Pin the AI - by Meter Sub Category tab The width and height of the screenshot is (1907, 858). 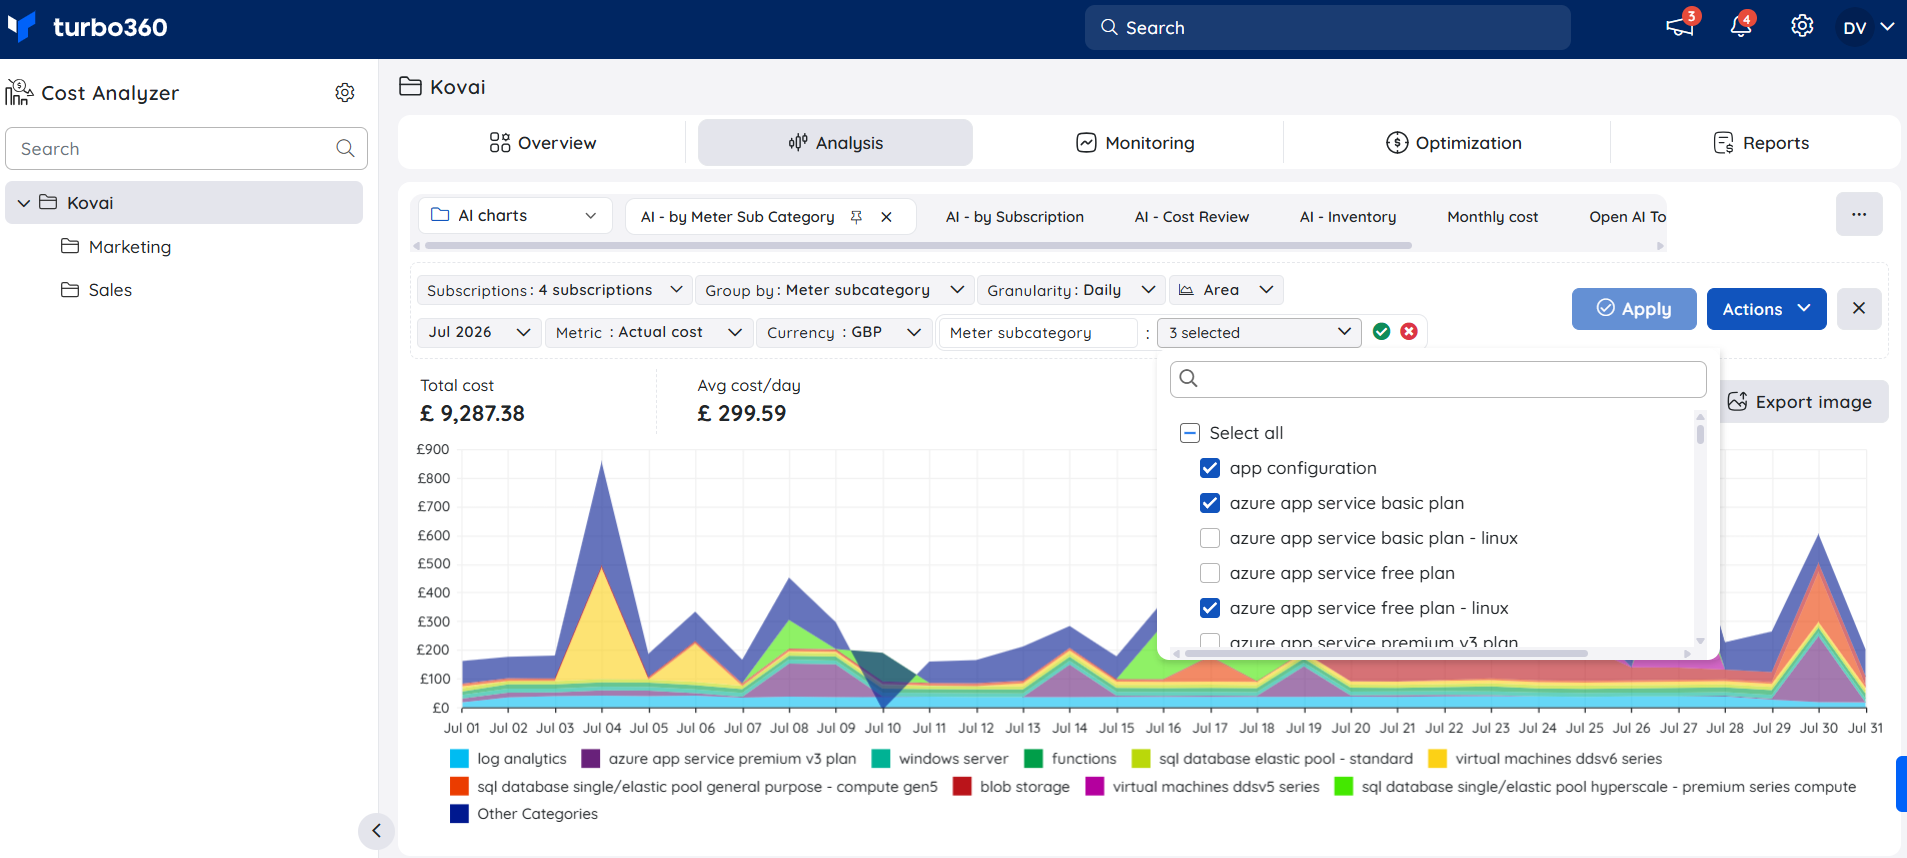[856, 216]
